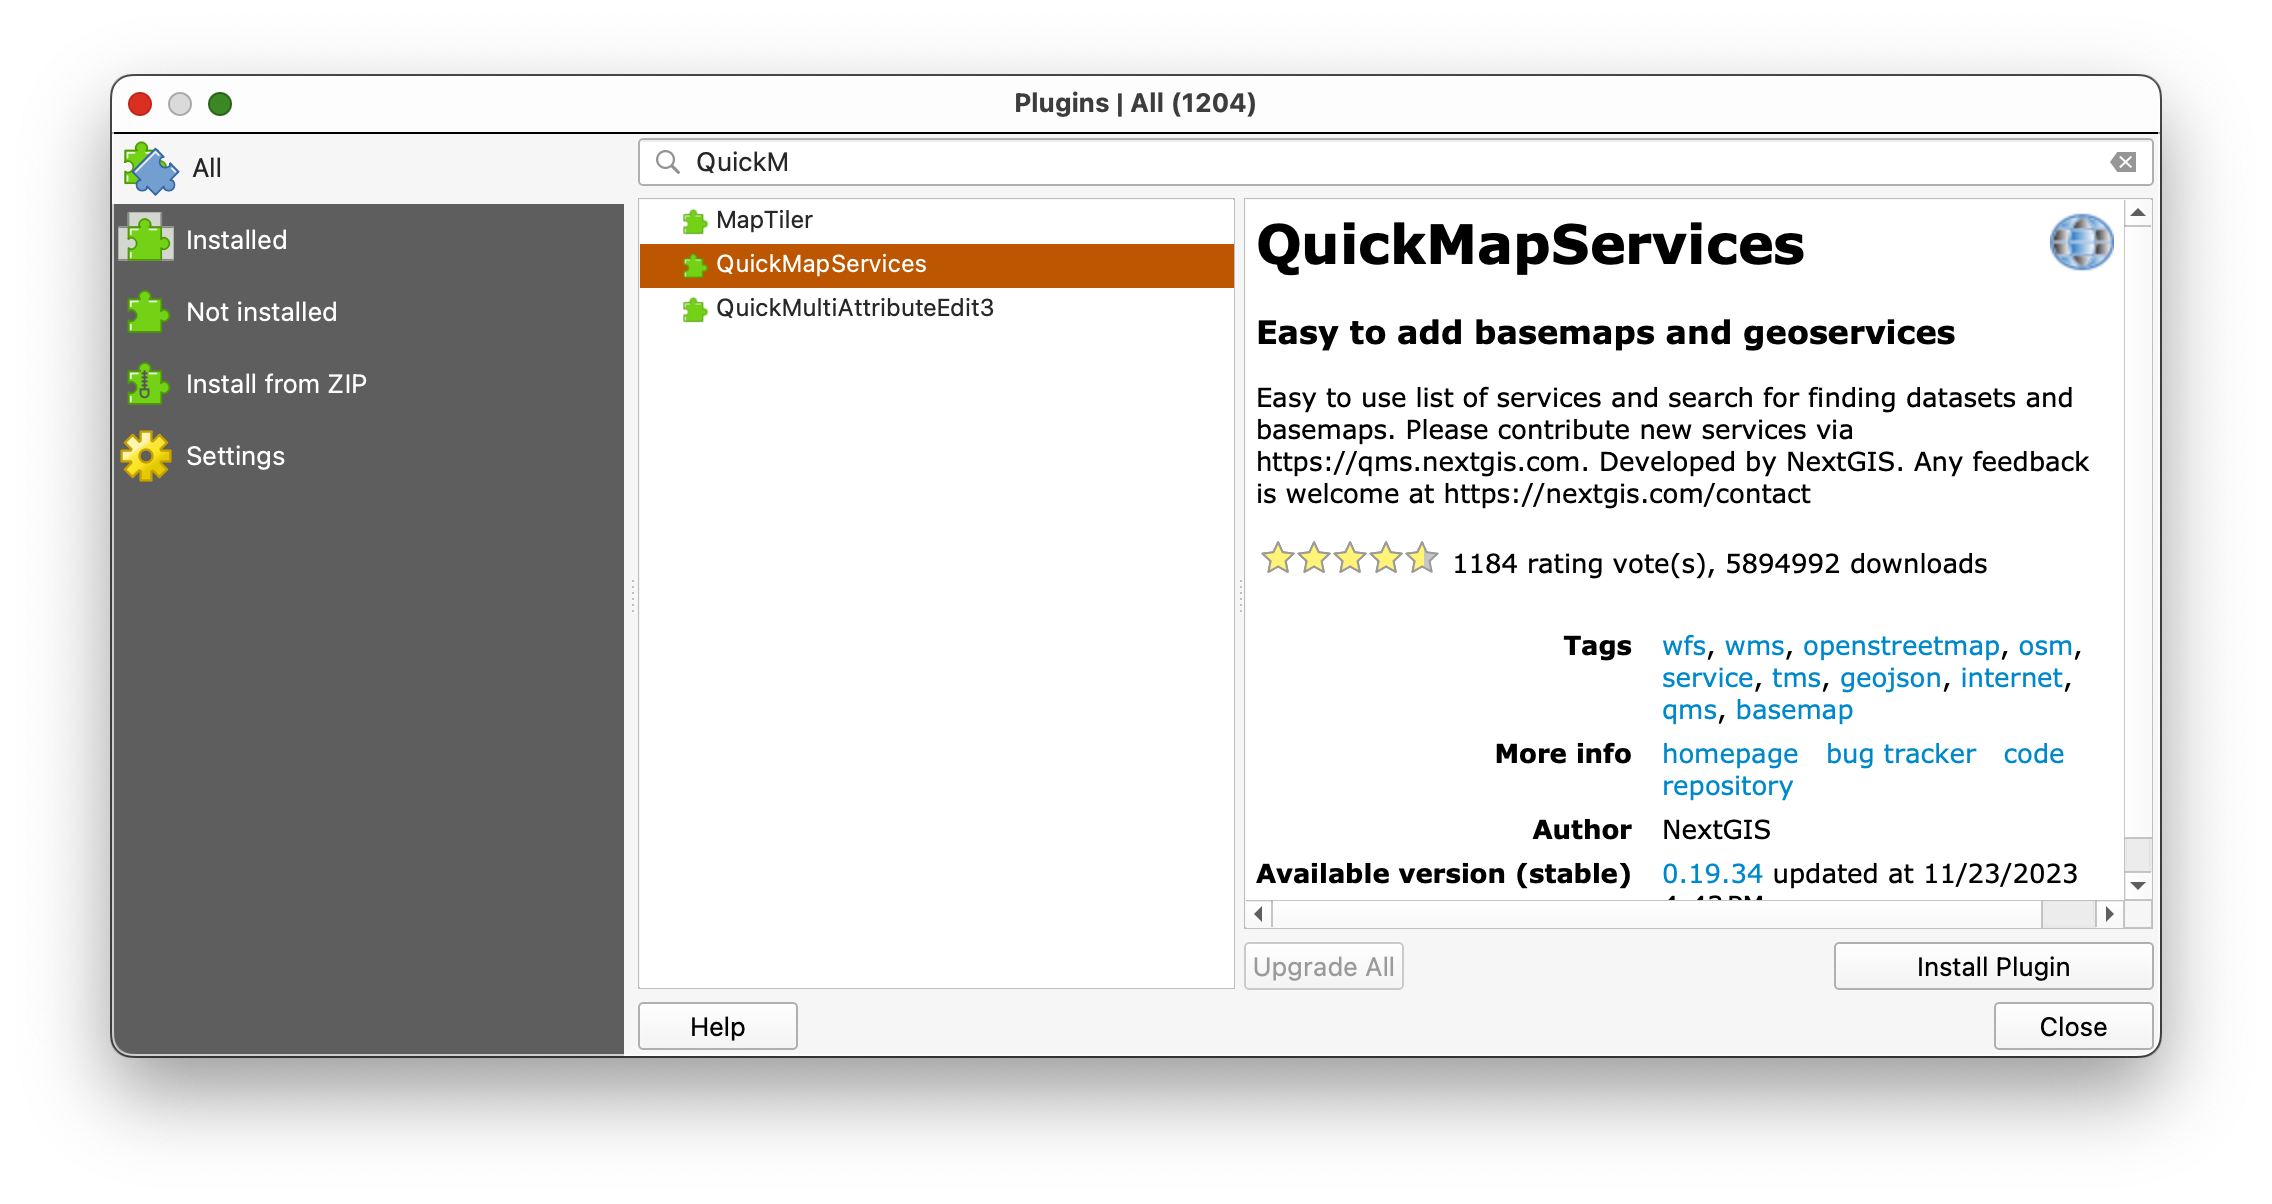Screen dimensions: 2272x1204
Task: Open the All tab
Action: 368,168
